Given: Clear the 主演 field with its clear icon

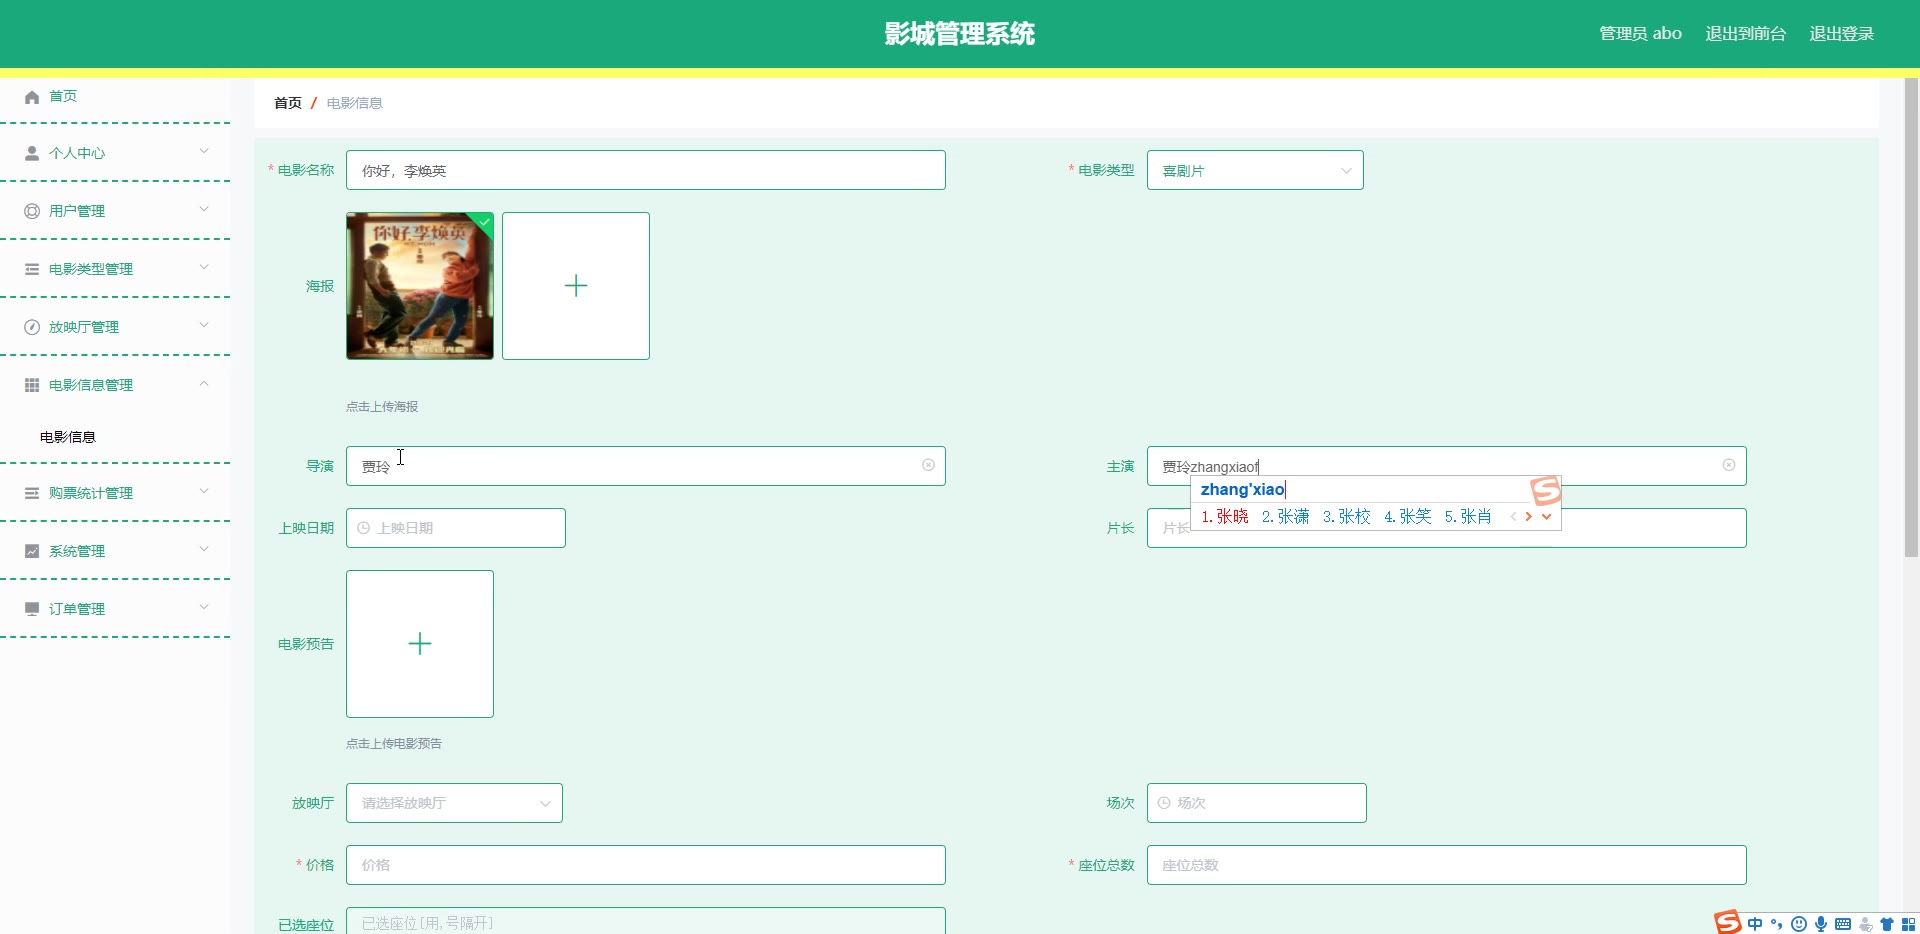Looking at the screenshot, I should [1729, 465].
